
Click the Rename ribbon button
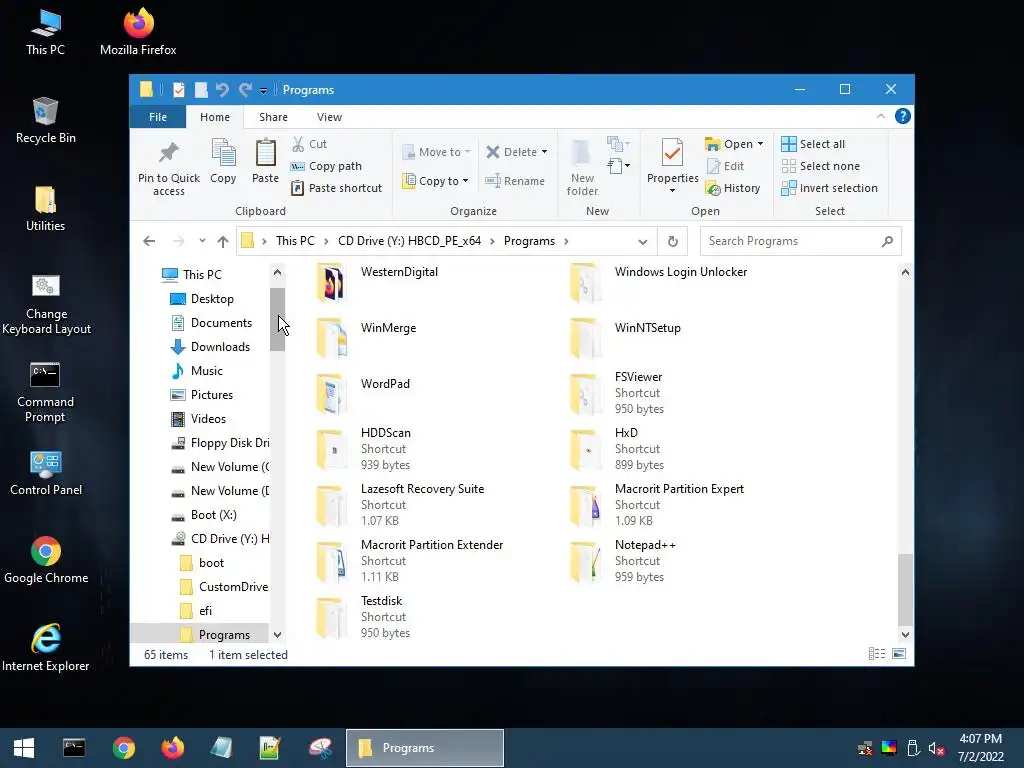pos(515,181)
